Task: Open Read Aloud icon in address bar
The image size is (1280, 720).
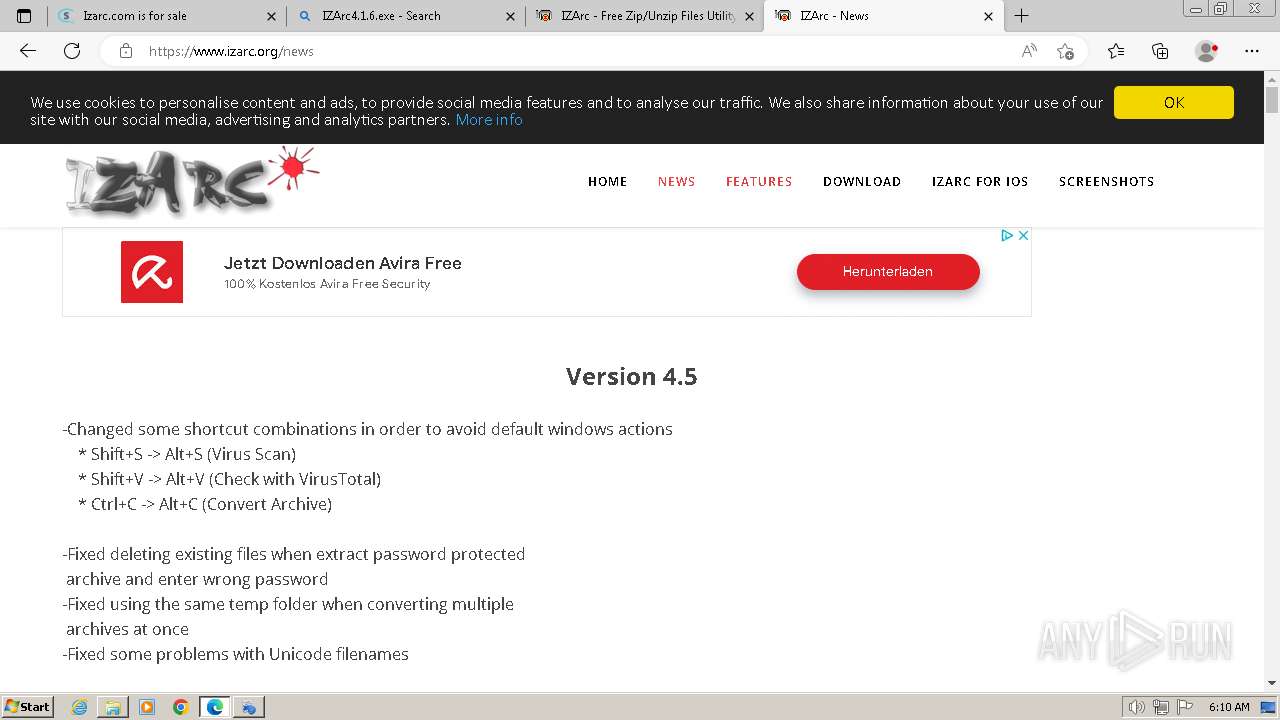Action: click(1029, 51)
